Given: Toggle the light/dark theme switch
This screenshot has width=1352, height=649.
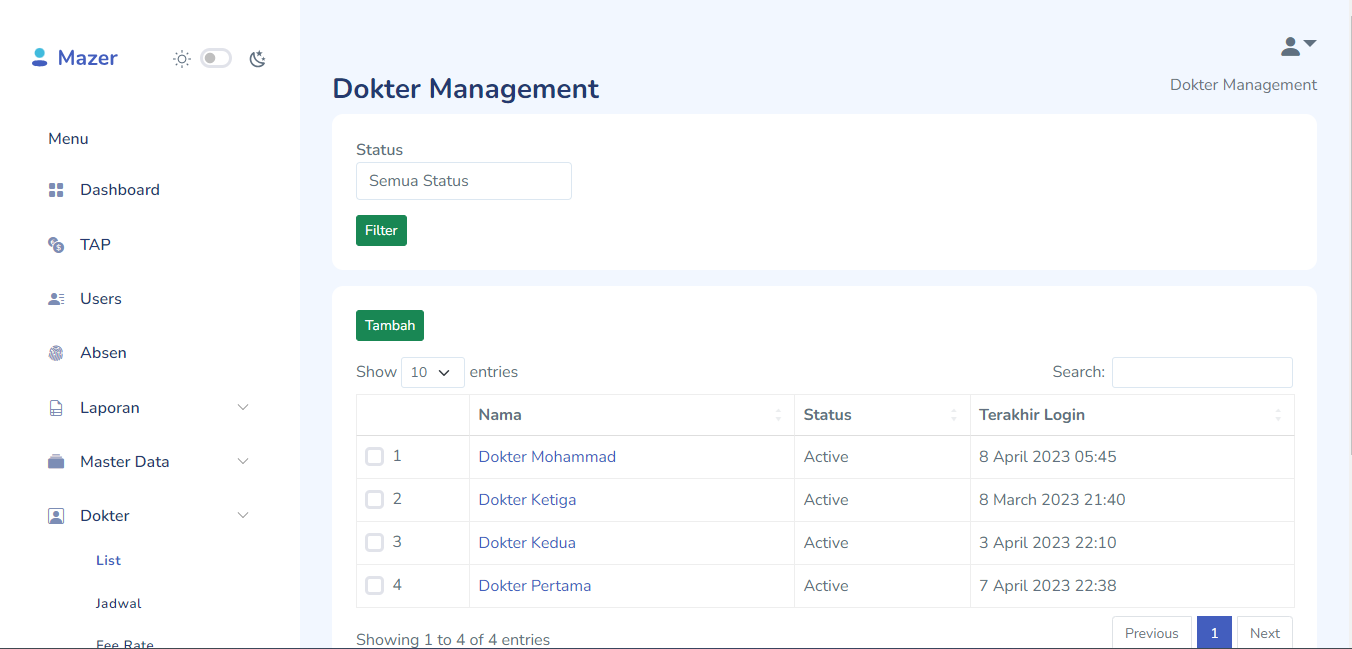Looking at the screenshot, I should click(x=216, y=59).
